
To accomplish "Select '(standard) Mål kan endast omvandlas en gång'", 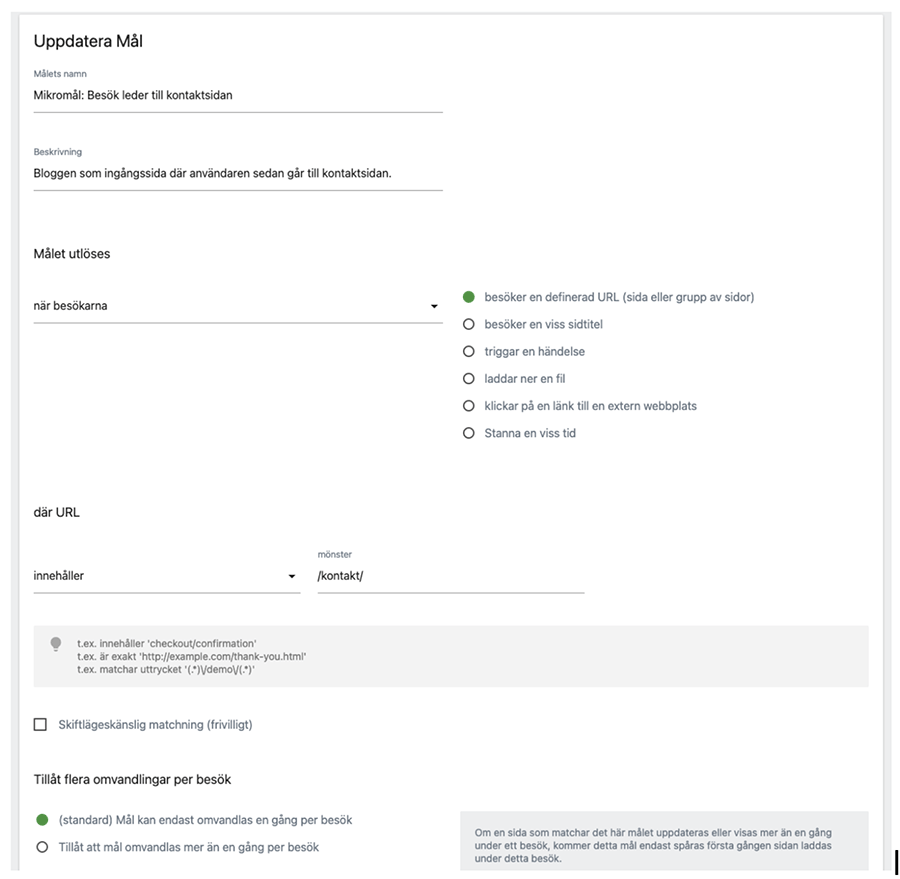I will click(42, 820).
